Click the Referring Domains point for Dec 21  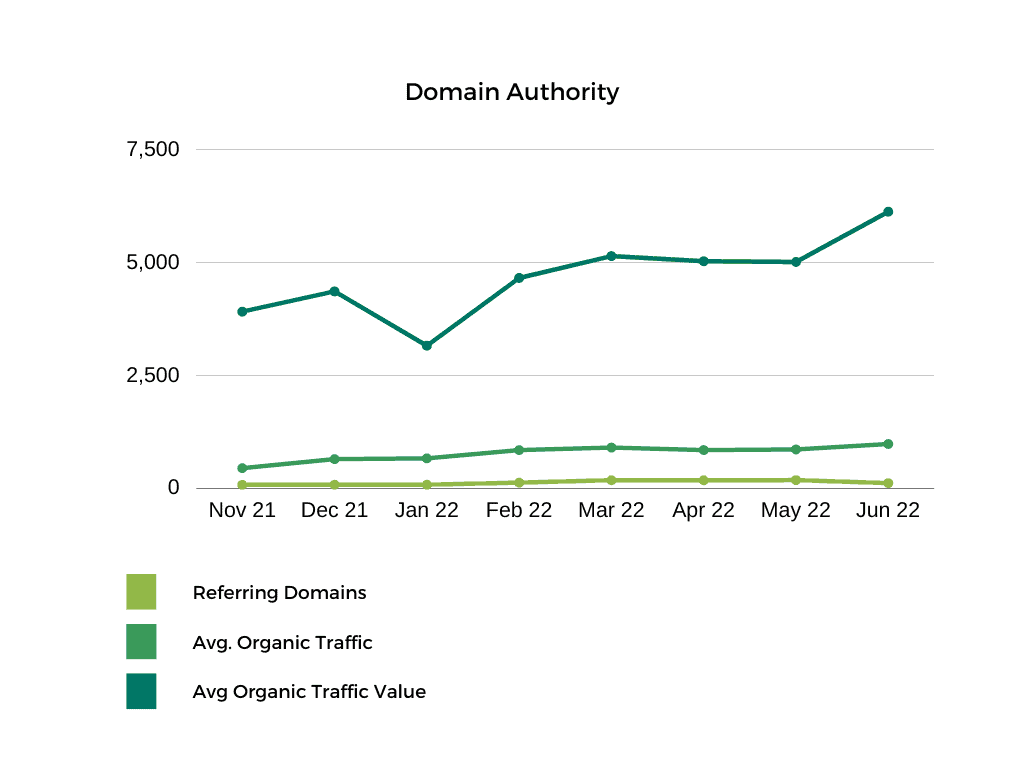click(334, 485)
